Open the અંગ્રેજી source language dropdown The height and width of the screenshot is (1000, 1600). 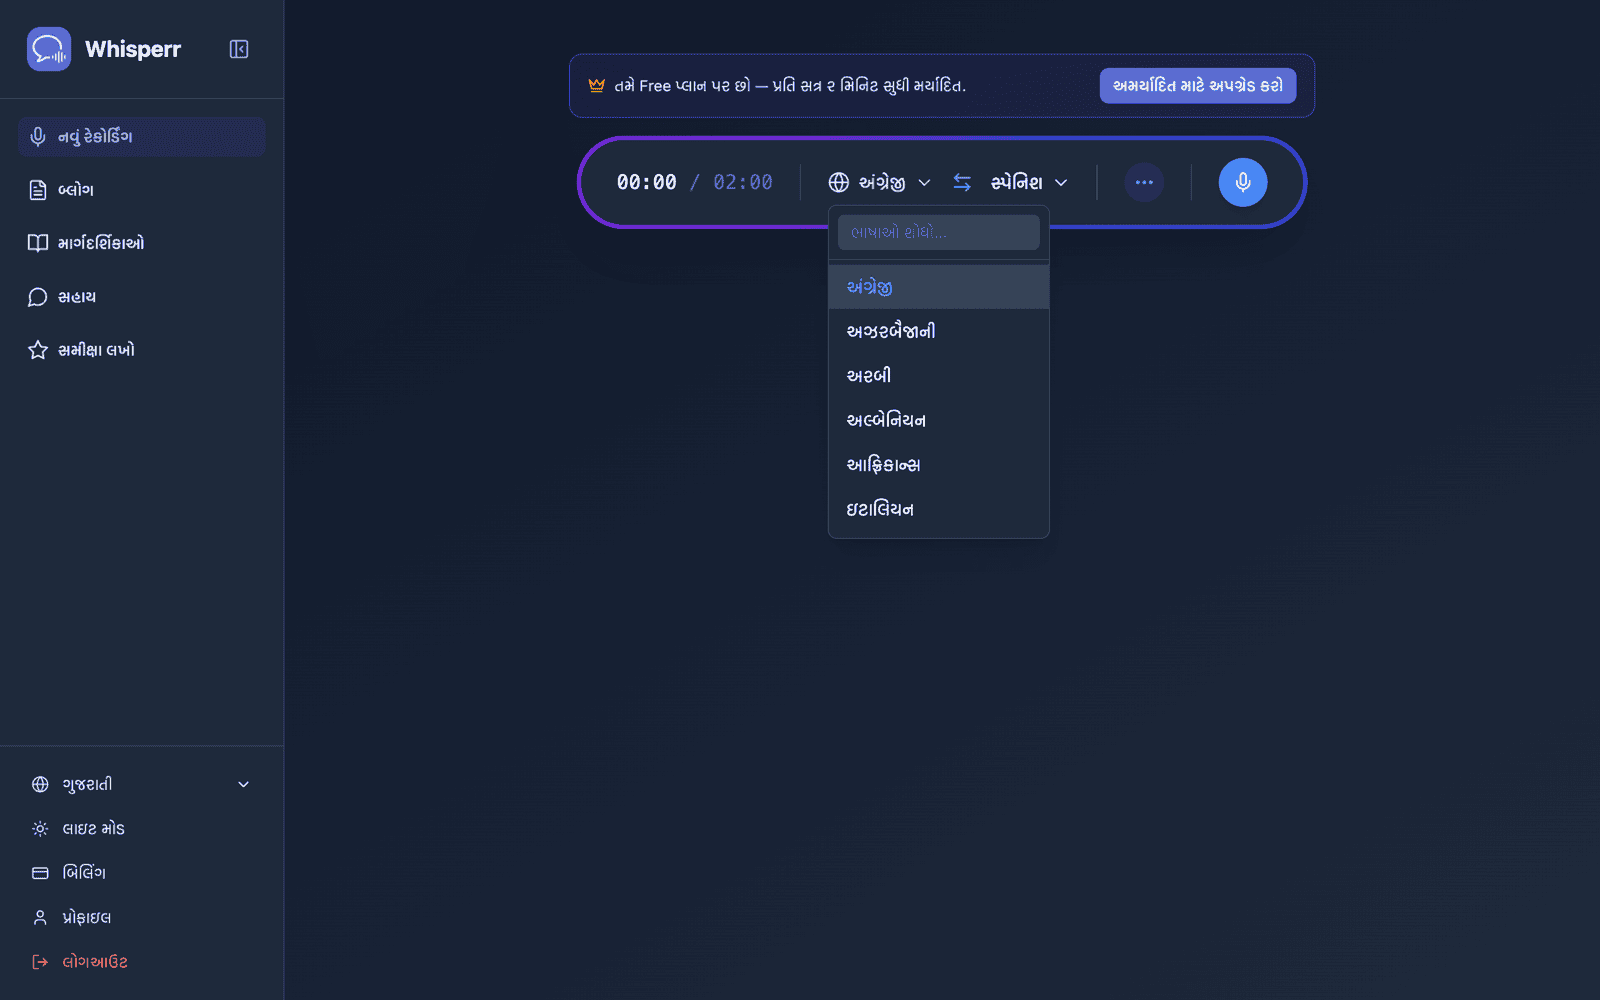point(880,182)
